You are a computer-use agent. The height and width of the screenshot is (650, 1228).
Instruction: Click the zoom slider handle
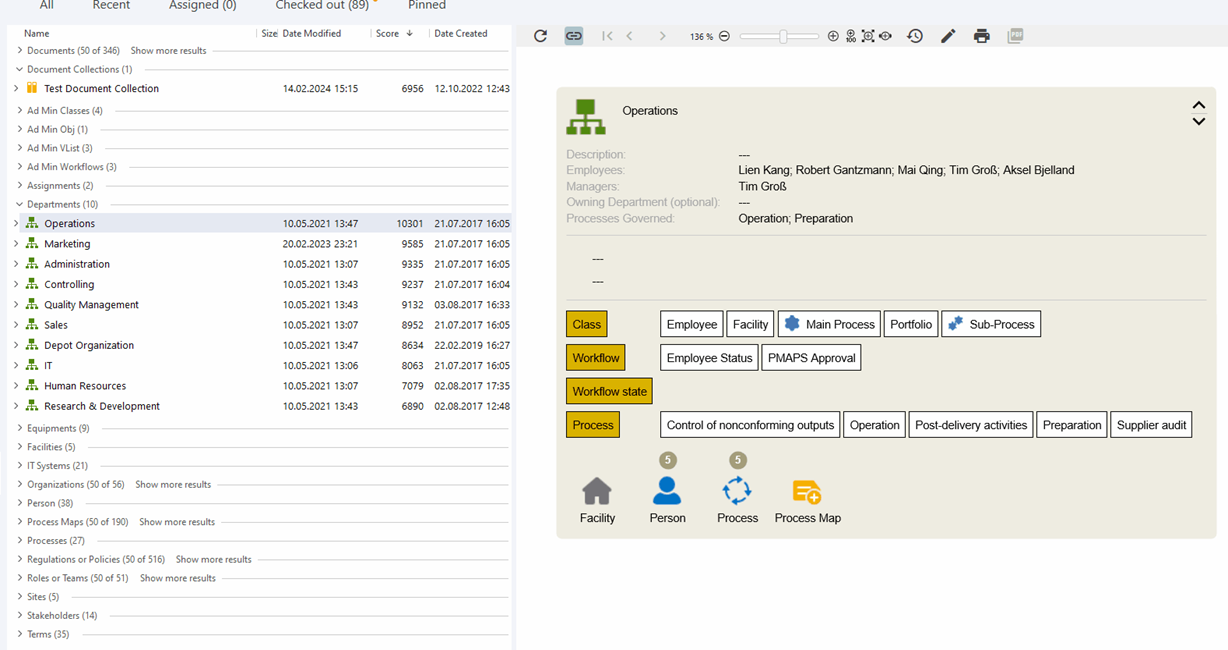783,36
